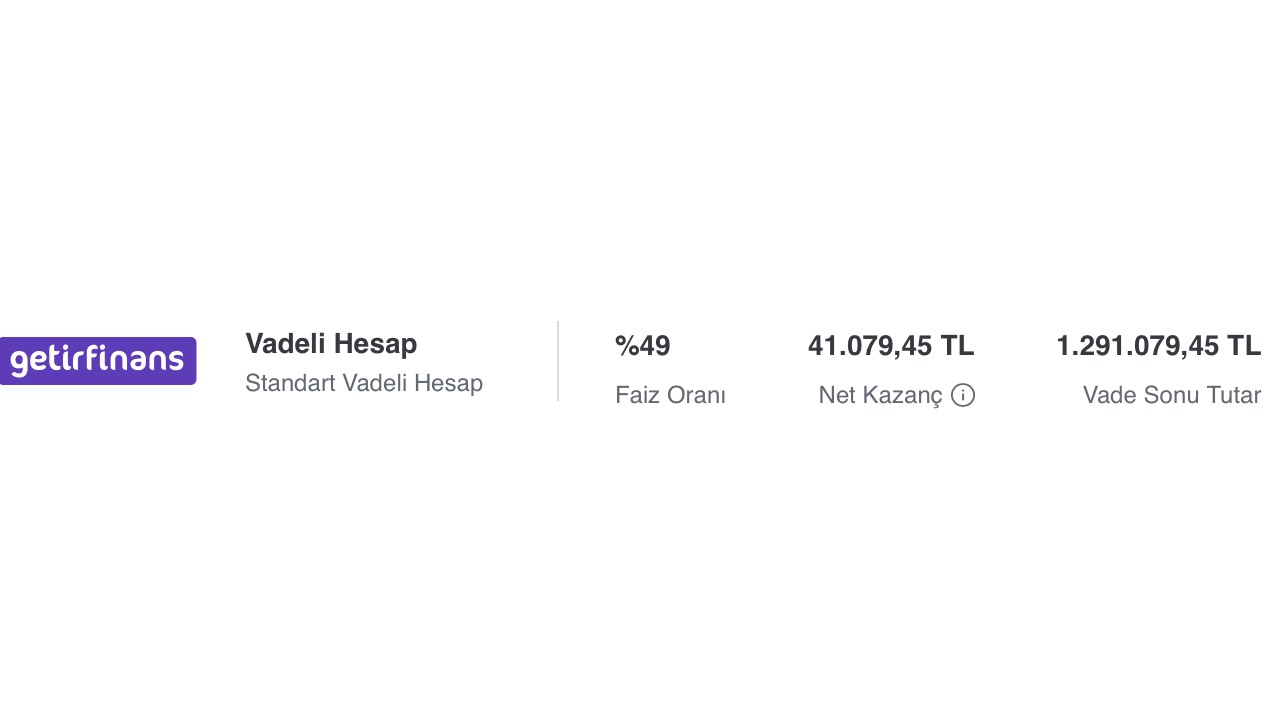Click the Vade Sonu Tutar label

[x=1172, y=395]
